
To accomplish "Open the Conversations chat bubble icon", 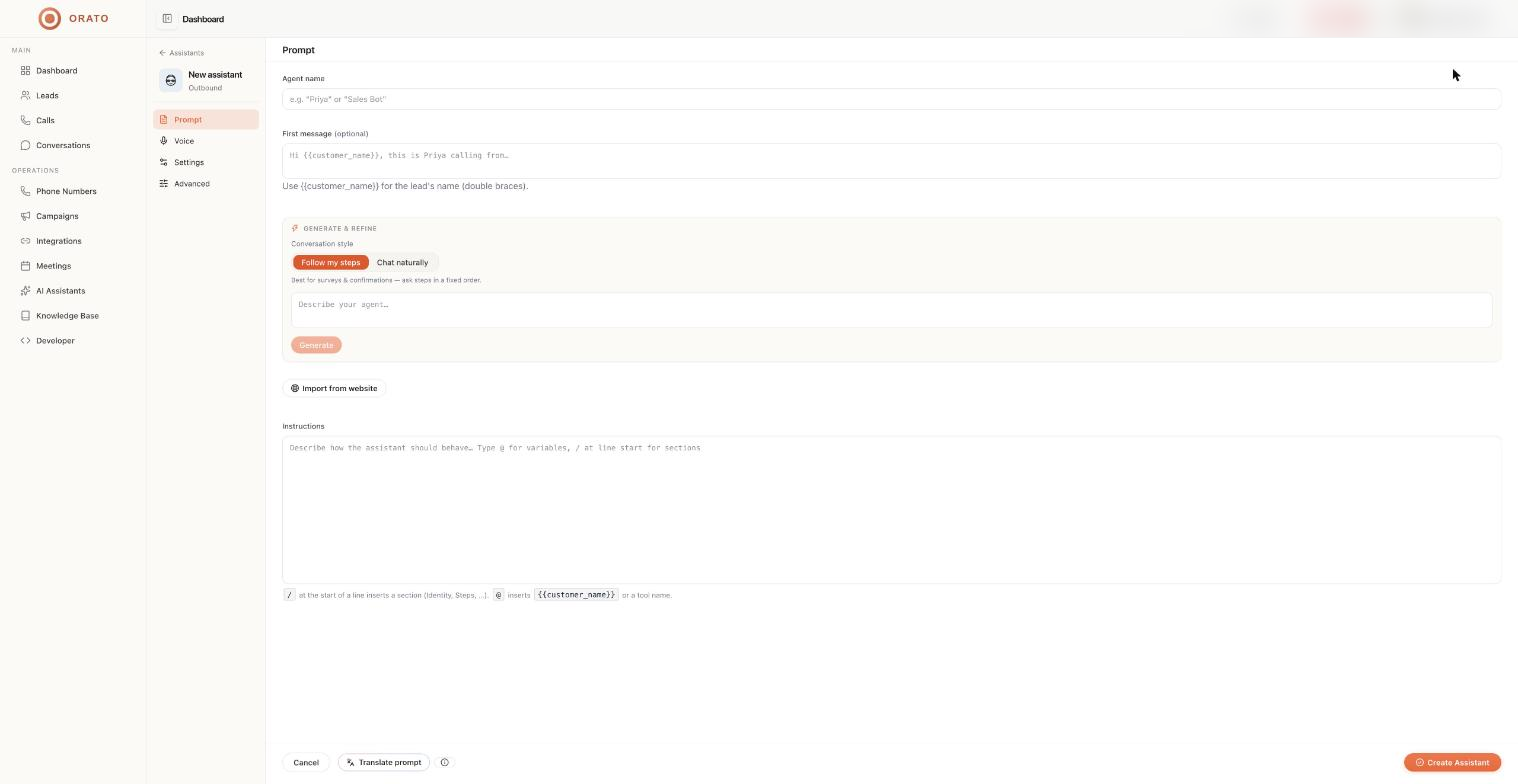I will click(x=25, y=145).
